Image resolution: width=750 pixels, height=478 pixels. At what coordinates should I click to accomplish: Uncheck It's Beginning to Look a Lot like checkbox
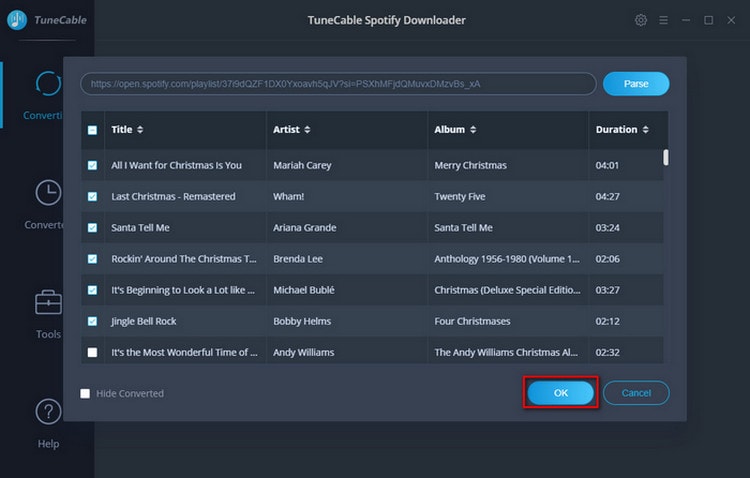coord(92,290)
